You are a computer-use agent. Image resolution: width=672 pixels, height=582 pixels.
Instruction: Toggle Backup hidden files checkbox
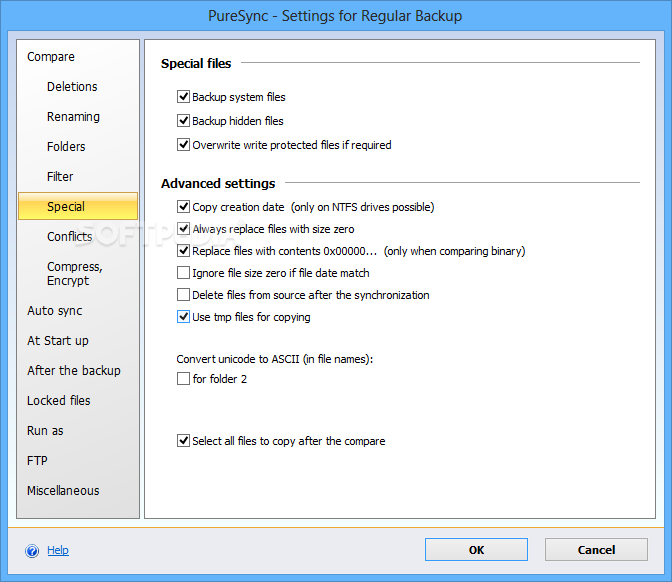(x=183, y=120)
